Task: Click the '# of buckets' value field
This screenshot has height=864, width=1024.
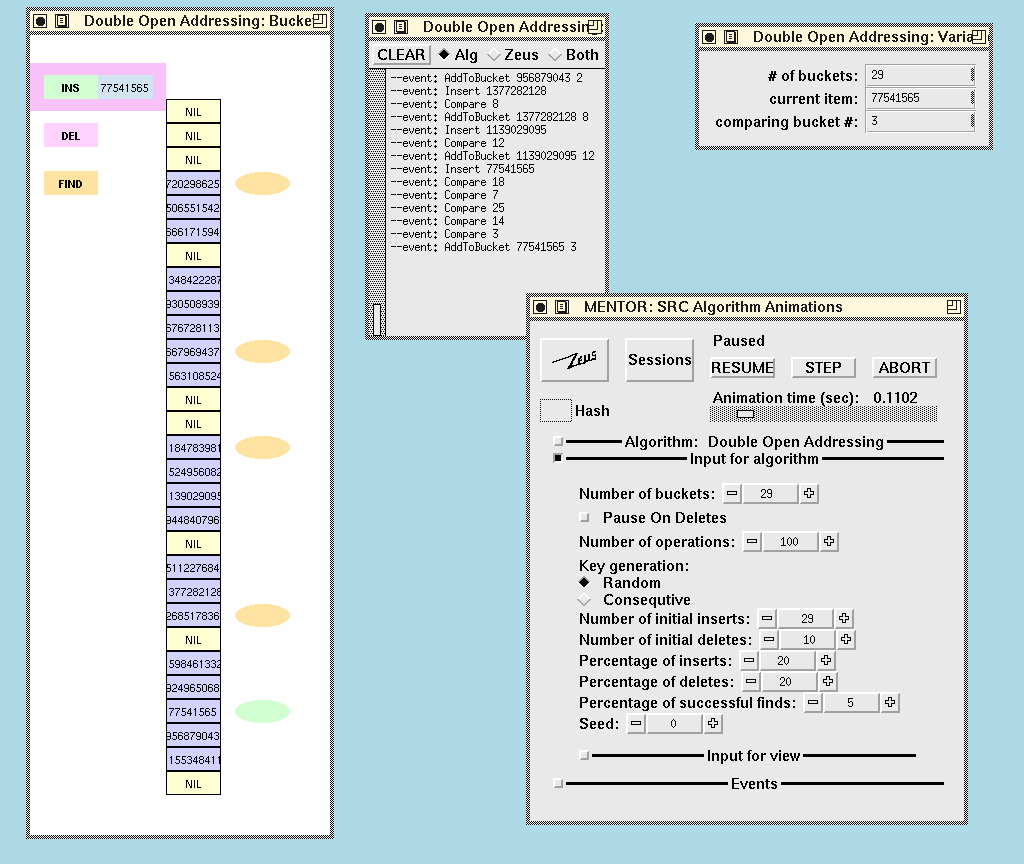Action: [x=920, y=75]
